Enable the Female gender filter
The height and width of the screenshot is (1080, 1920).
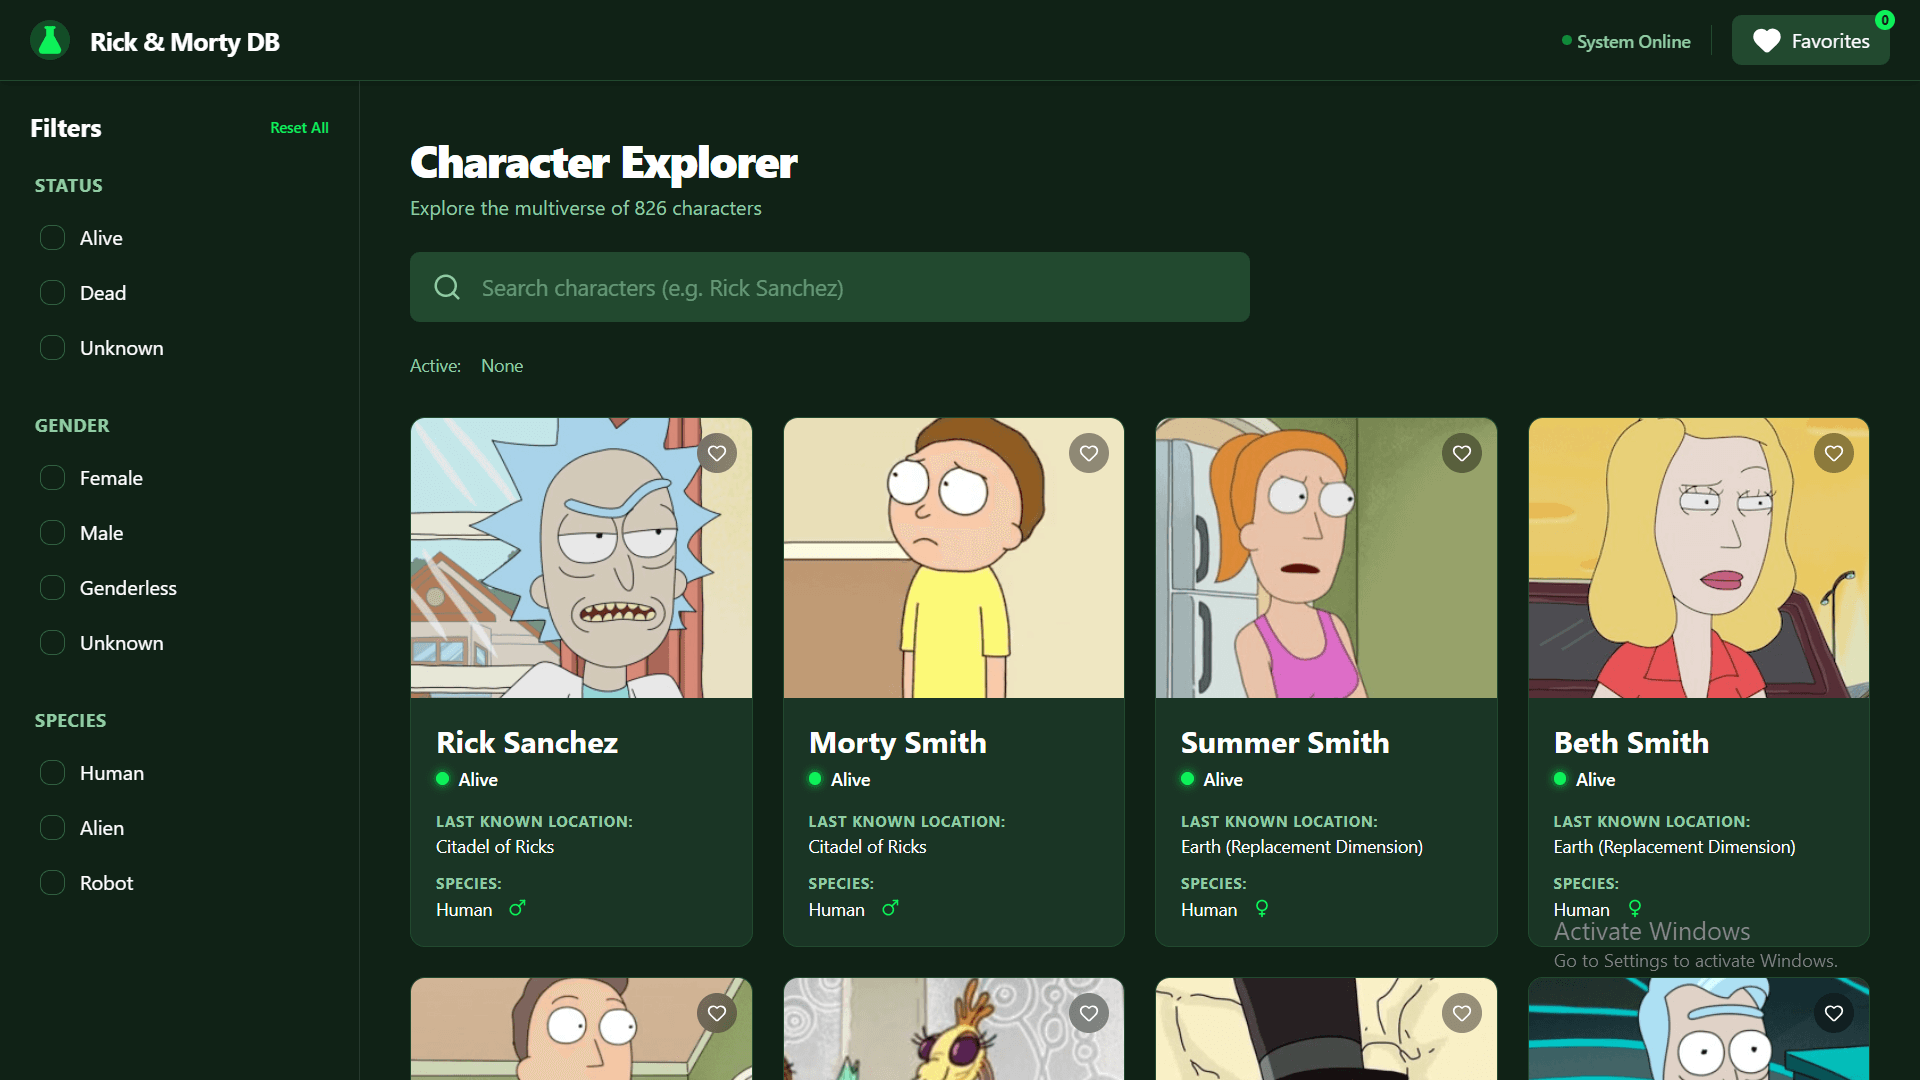coord(52,477)
